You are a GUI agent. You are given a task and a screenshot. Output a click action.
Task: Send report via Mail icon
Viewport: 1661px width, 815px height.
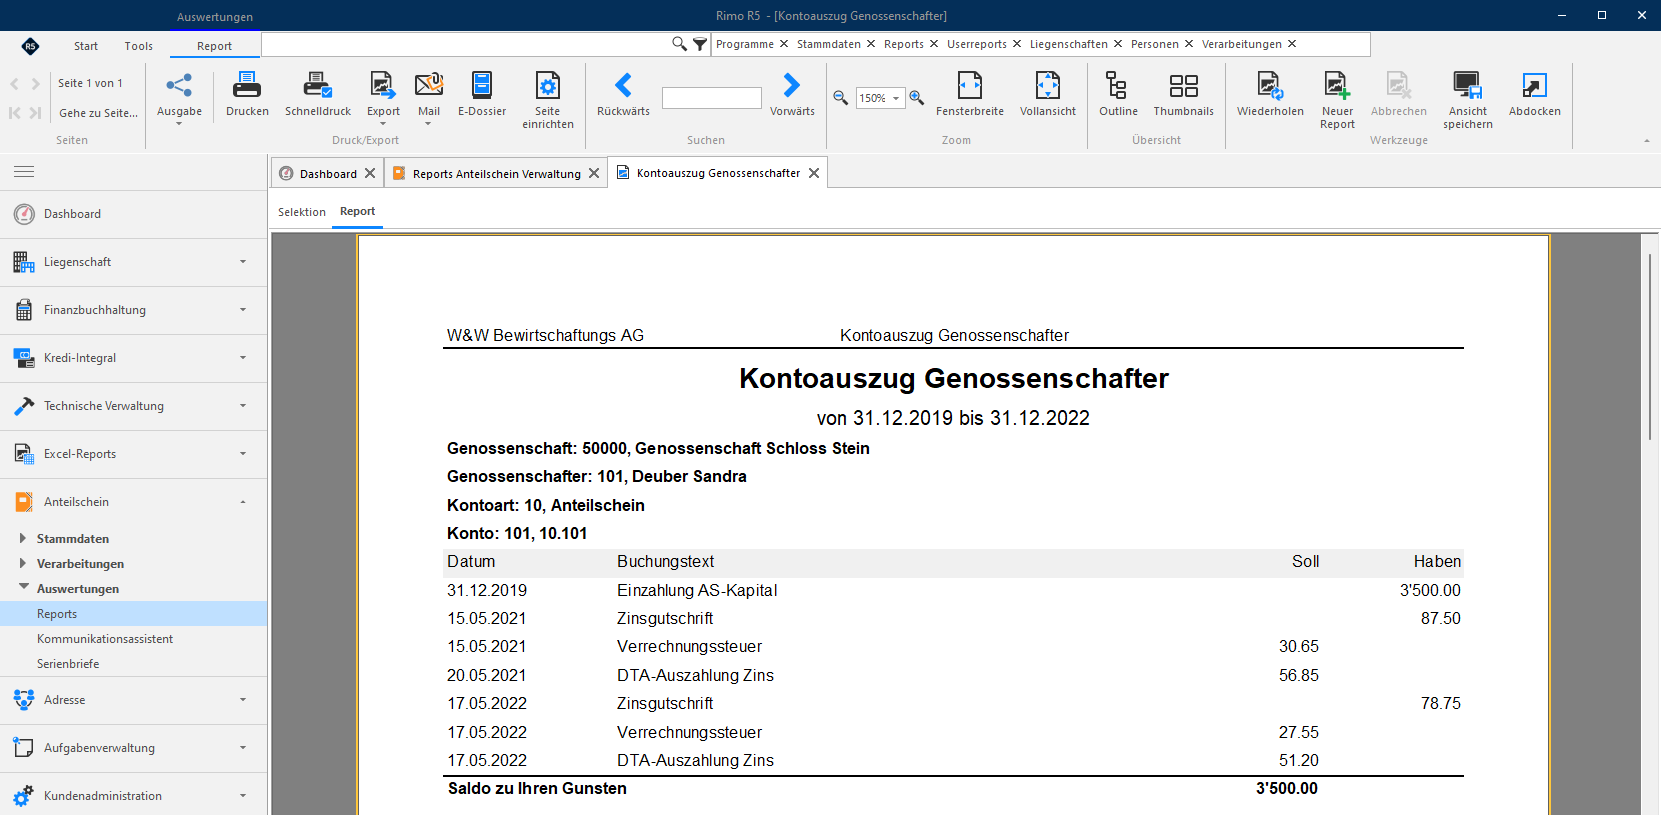429,97
